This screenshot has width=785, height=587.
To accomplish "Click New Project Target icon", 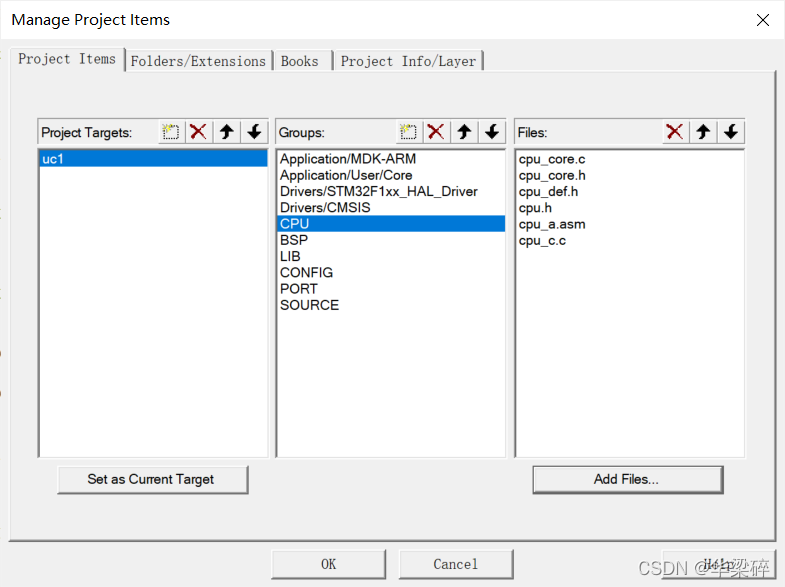I will pyautogui.click(x=171, y=132).
